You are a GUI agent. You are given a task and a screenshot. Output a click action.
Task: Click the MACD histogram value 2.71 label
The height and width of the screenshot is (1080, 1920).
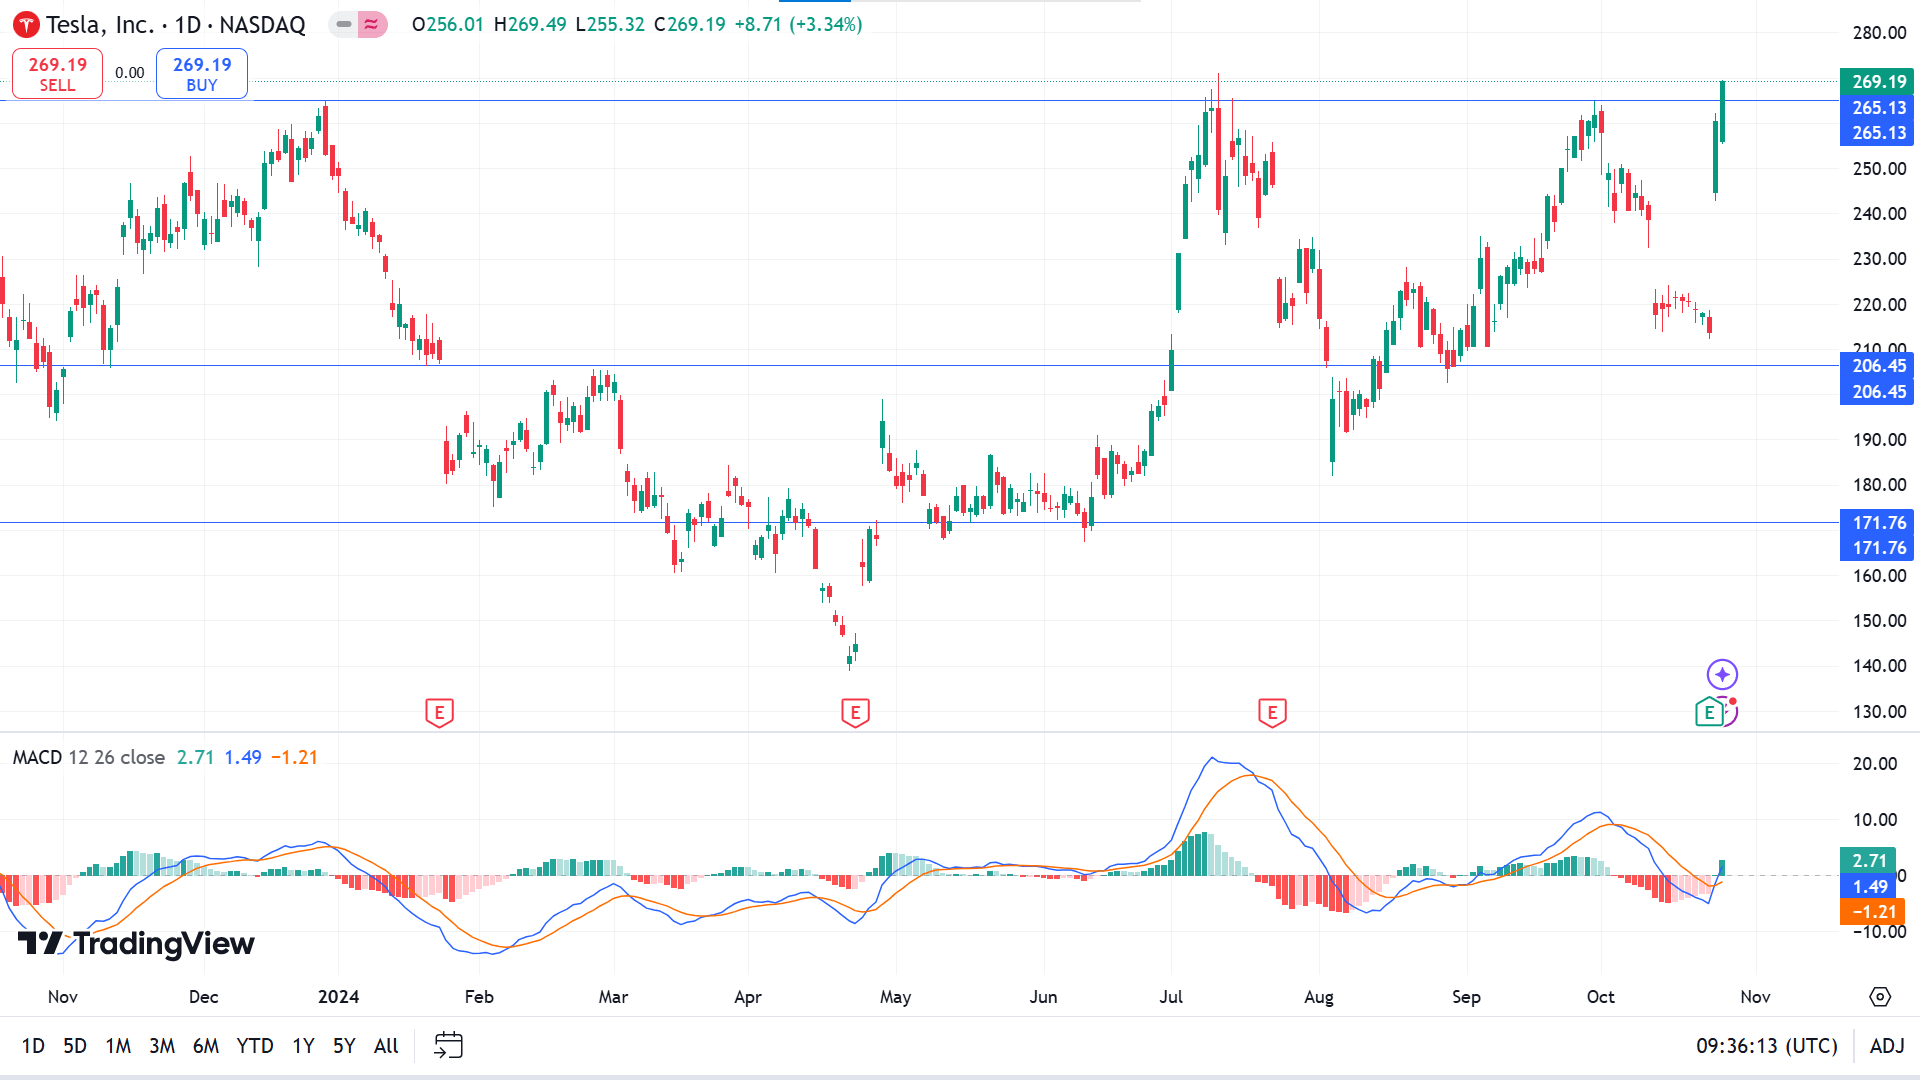pyautogui.click(x=1868, y=860)
